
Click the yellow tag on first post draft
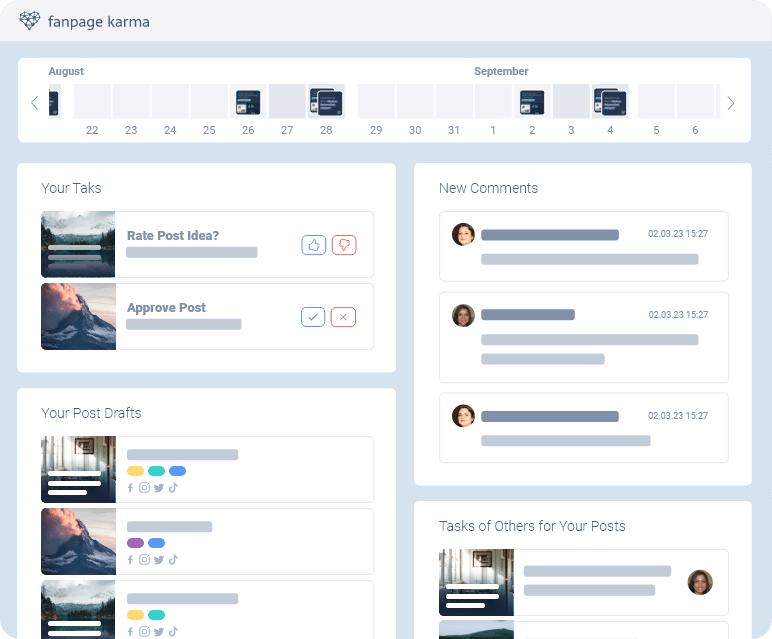point(135,471)
